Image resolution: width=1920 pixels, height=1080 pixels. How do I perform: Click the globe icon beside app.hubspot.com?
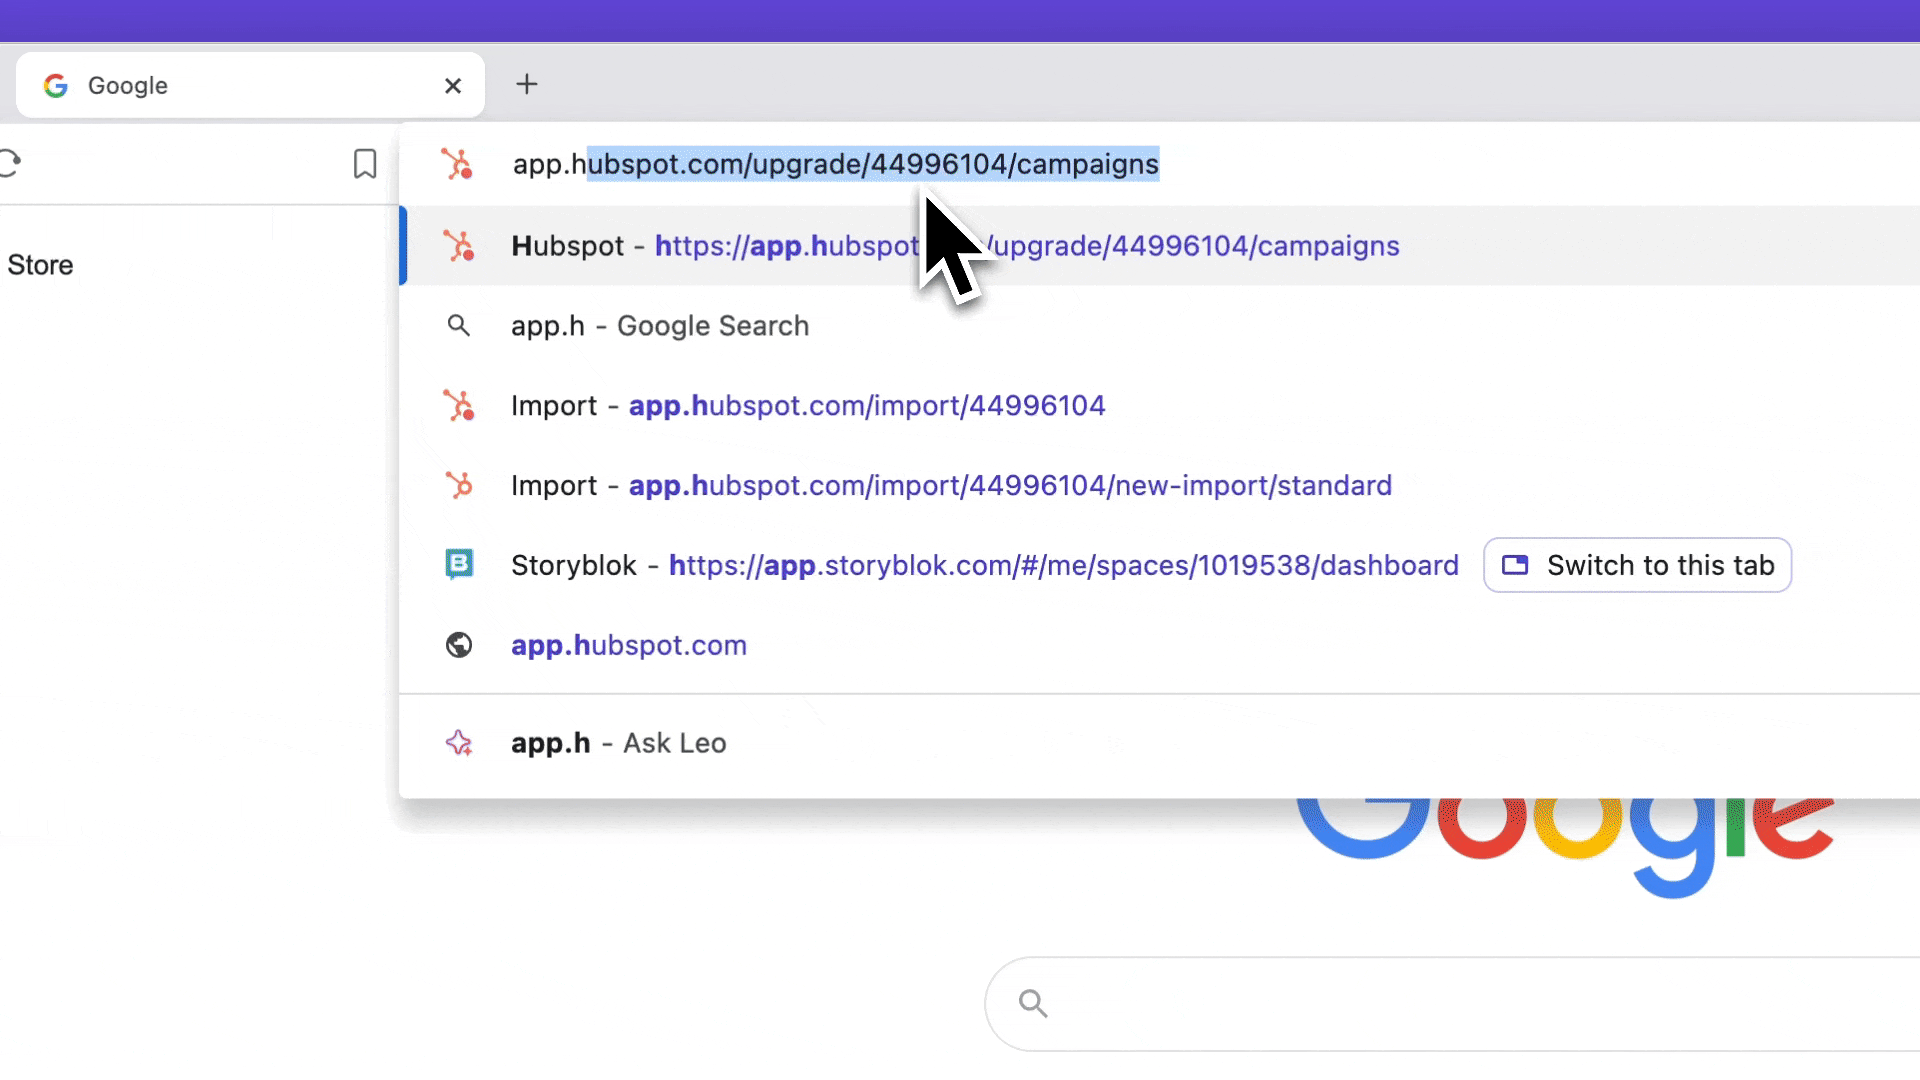tap(459, 645)
